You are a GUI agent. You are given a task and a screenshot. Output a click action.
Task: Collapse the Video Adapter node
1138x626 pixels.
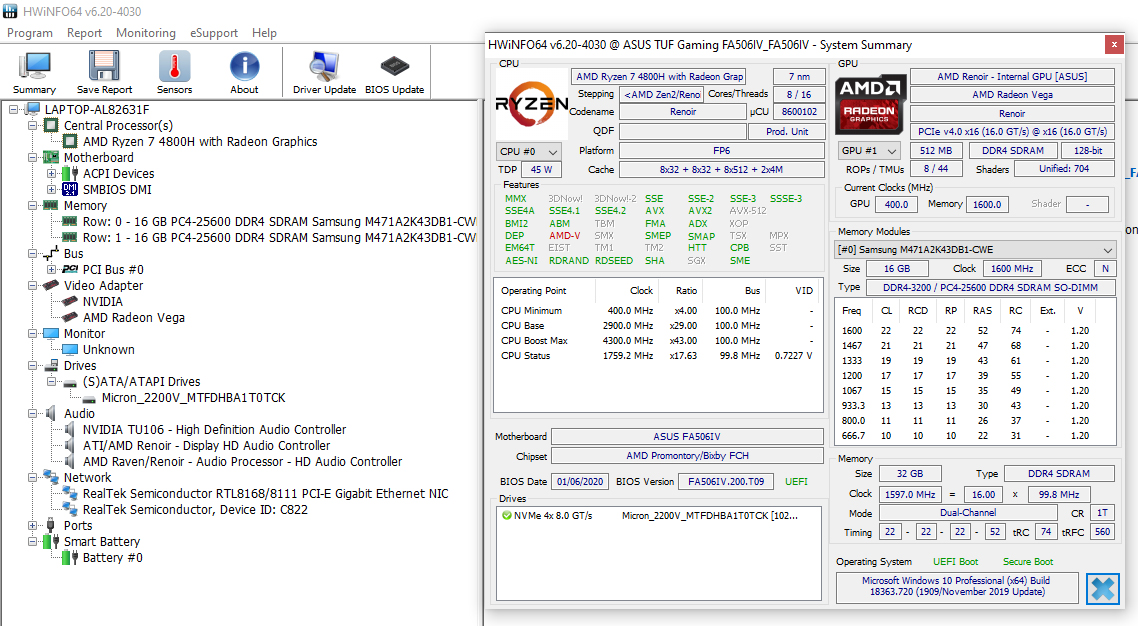coord(32,285)
